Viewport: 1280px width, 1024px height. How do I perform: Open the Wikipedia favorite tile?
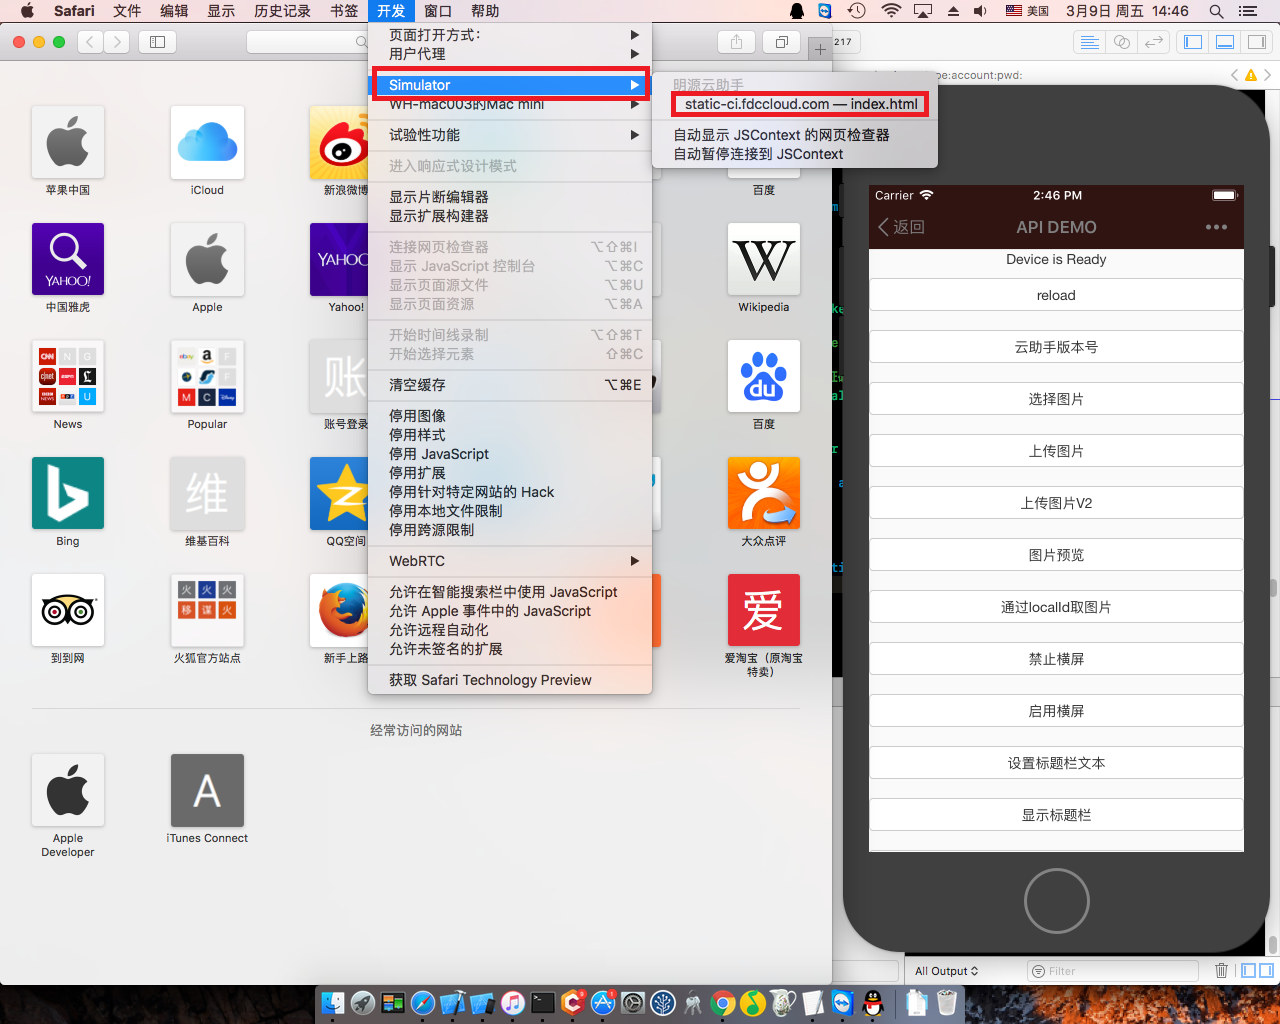[x=764, y=259]
